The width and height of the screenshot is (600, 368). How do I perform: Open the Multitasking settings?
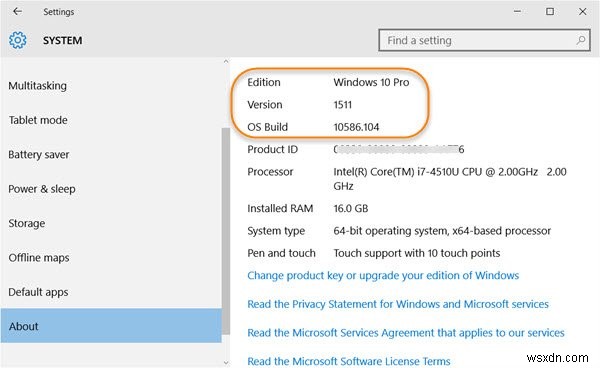click(x=38, y=86)
